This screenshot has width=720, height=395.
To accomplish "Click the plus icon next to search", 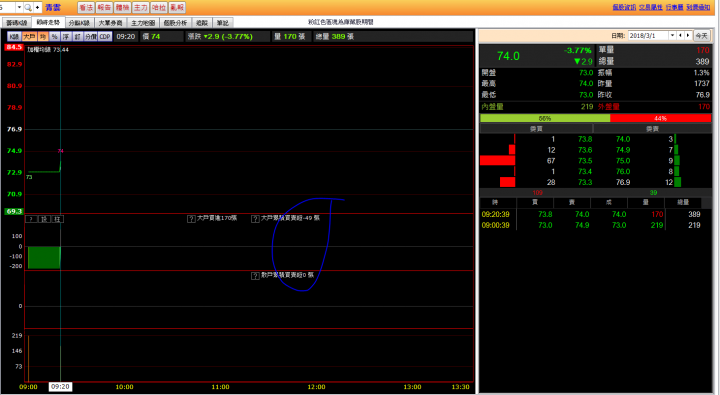I will 37,7.
